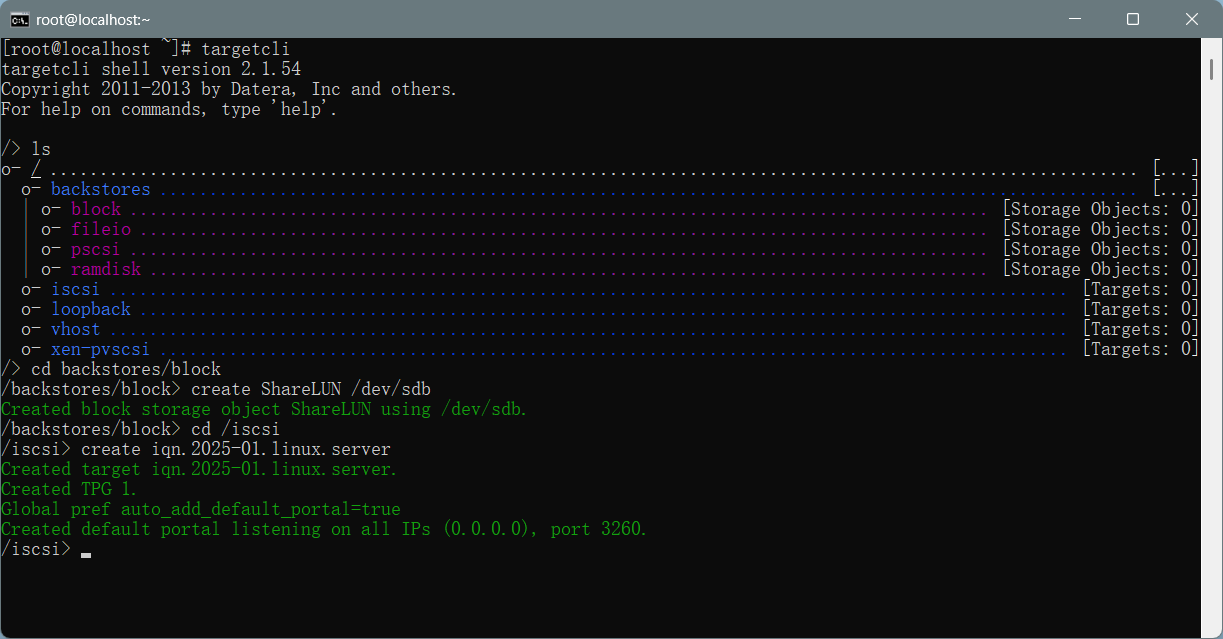Select the block backstore node
The width and height of the screenshot is (1223, 639).
[x=96, y=209]
